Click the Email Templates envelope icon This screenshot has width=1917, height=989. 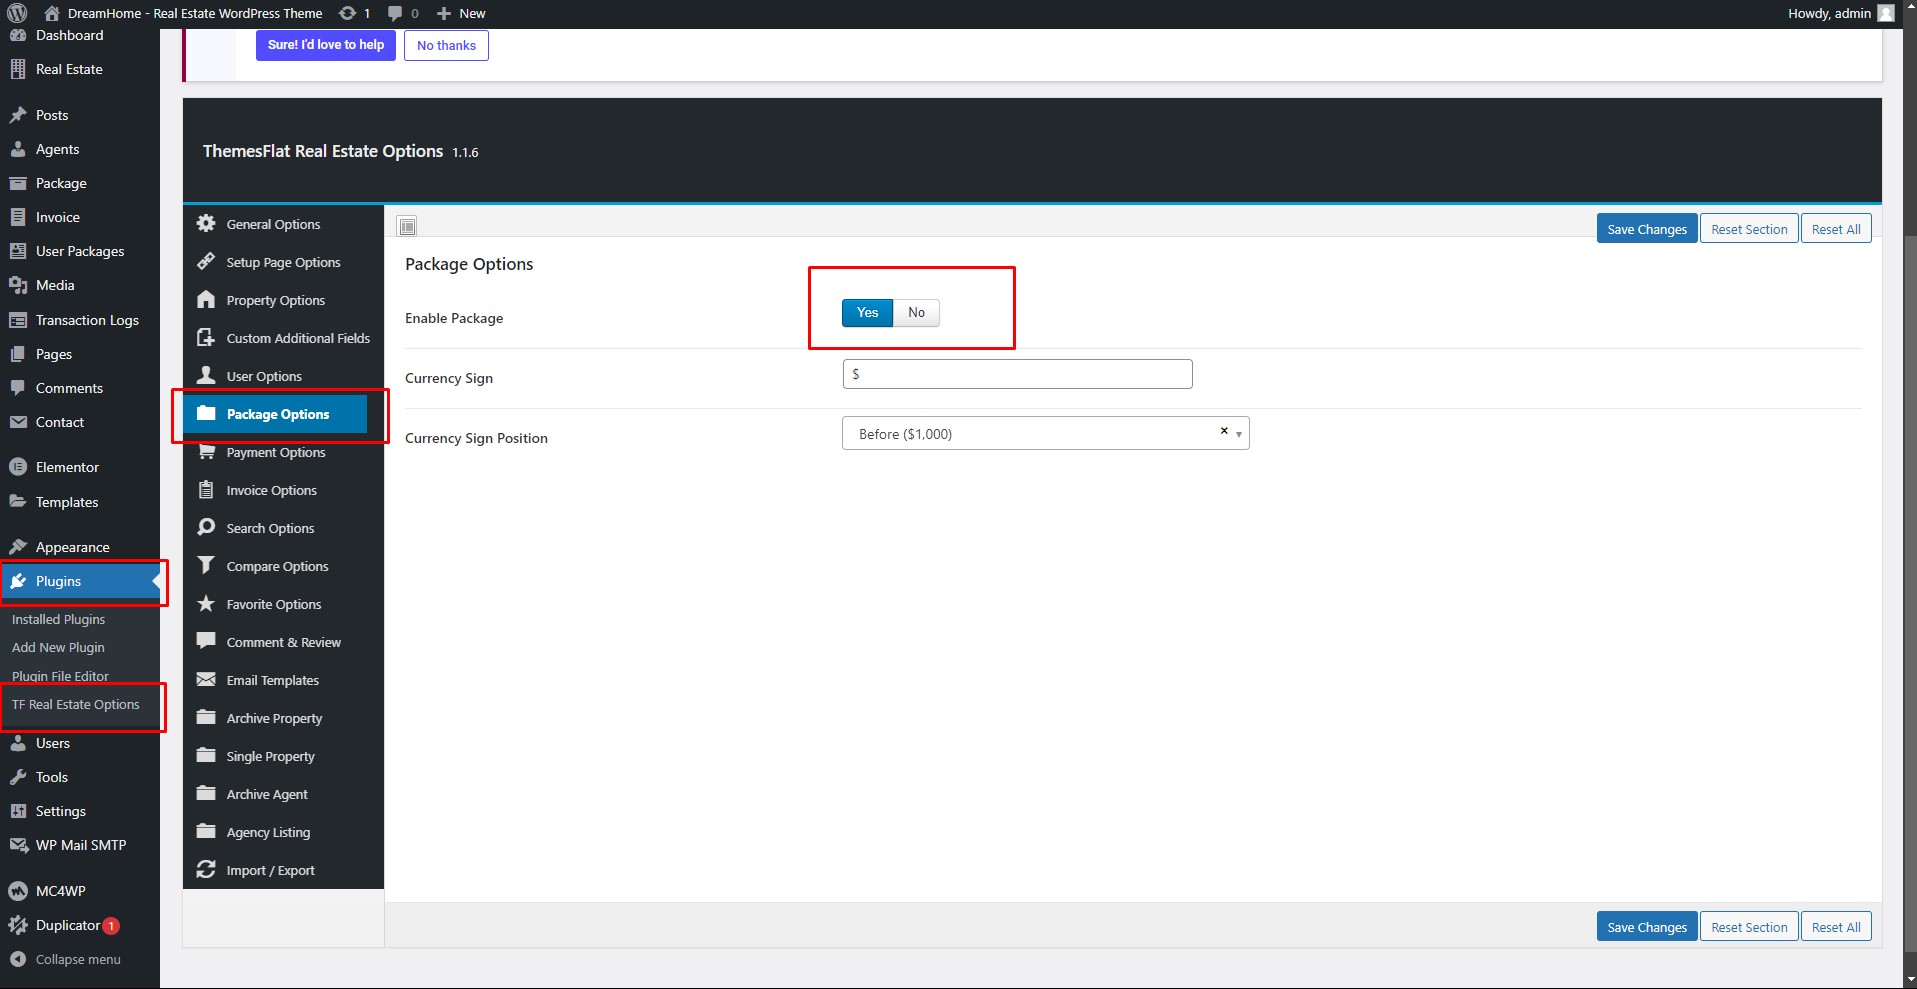[x=206, y=679]
